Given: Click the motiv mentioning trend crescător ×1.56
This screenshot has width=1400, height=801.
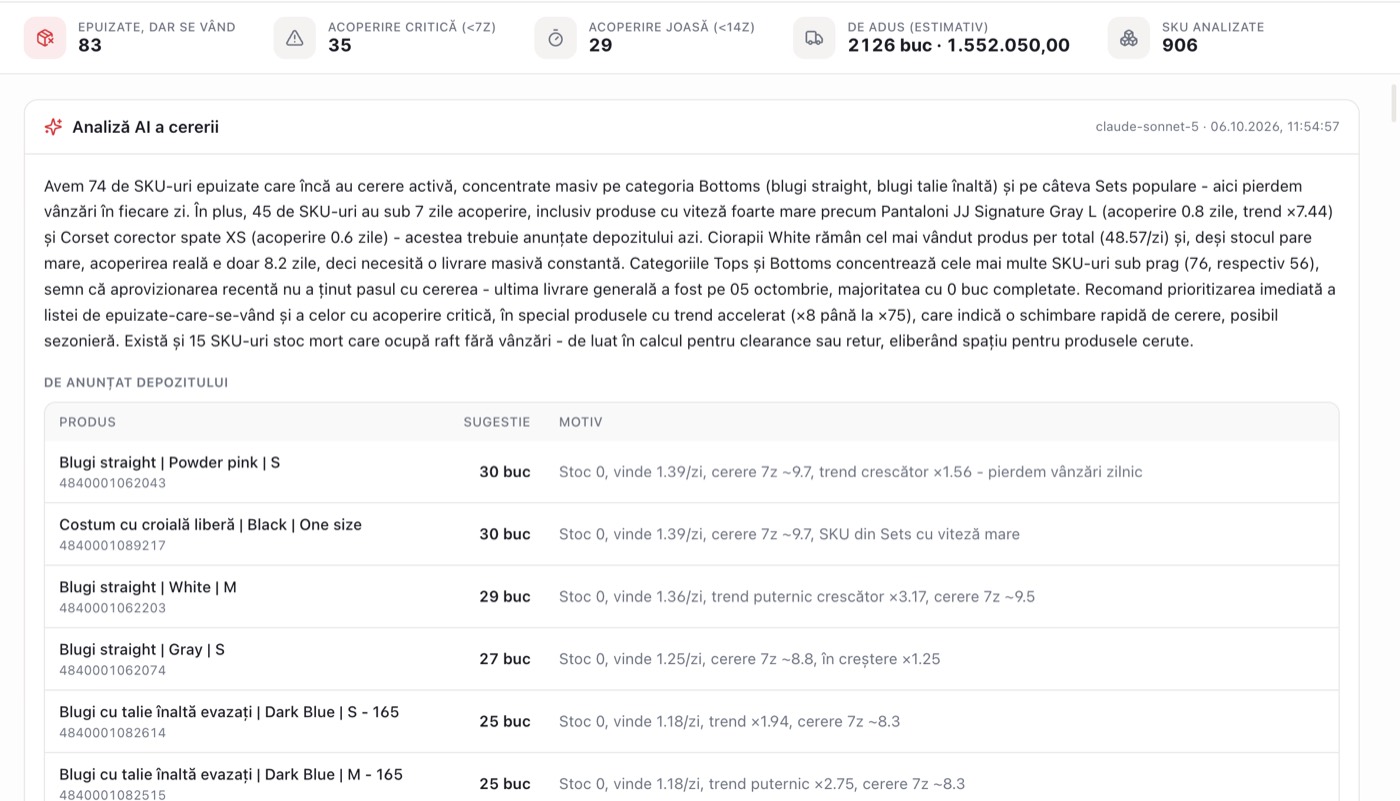Looking at the screenshot, I should (x=850, y=472).
